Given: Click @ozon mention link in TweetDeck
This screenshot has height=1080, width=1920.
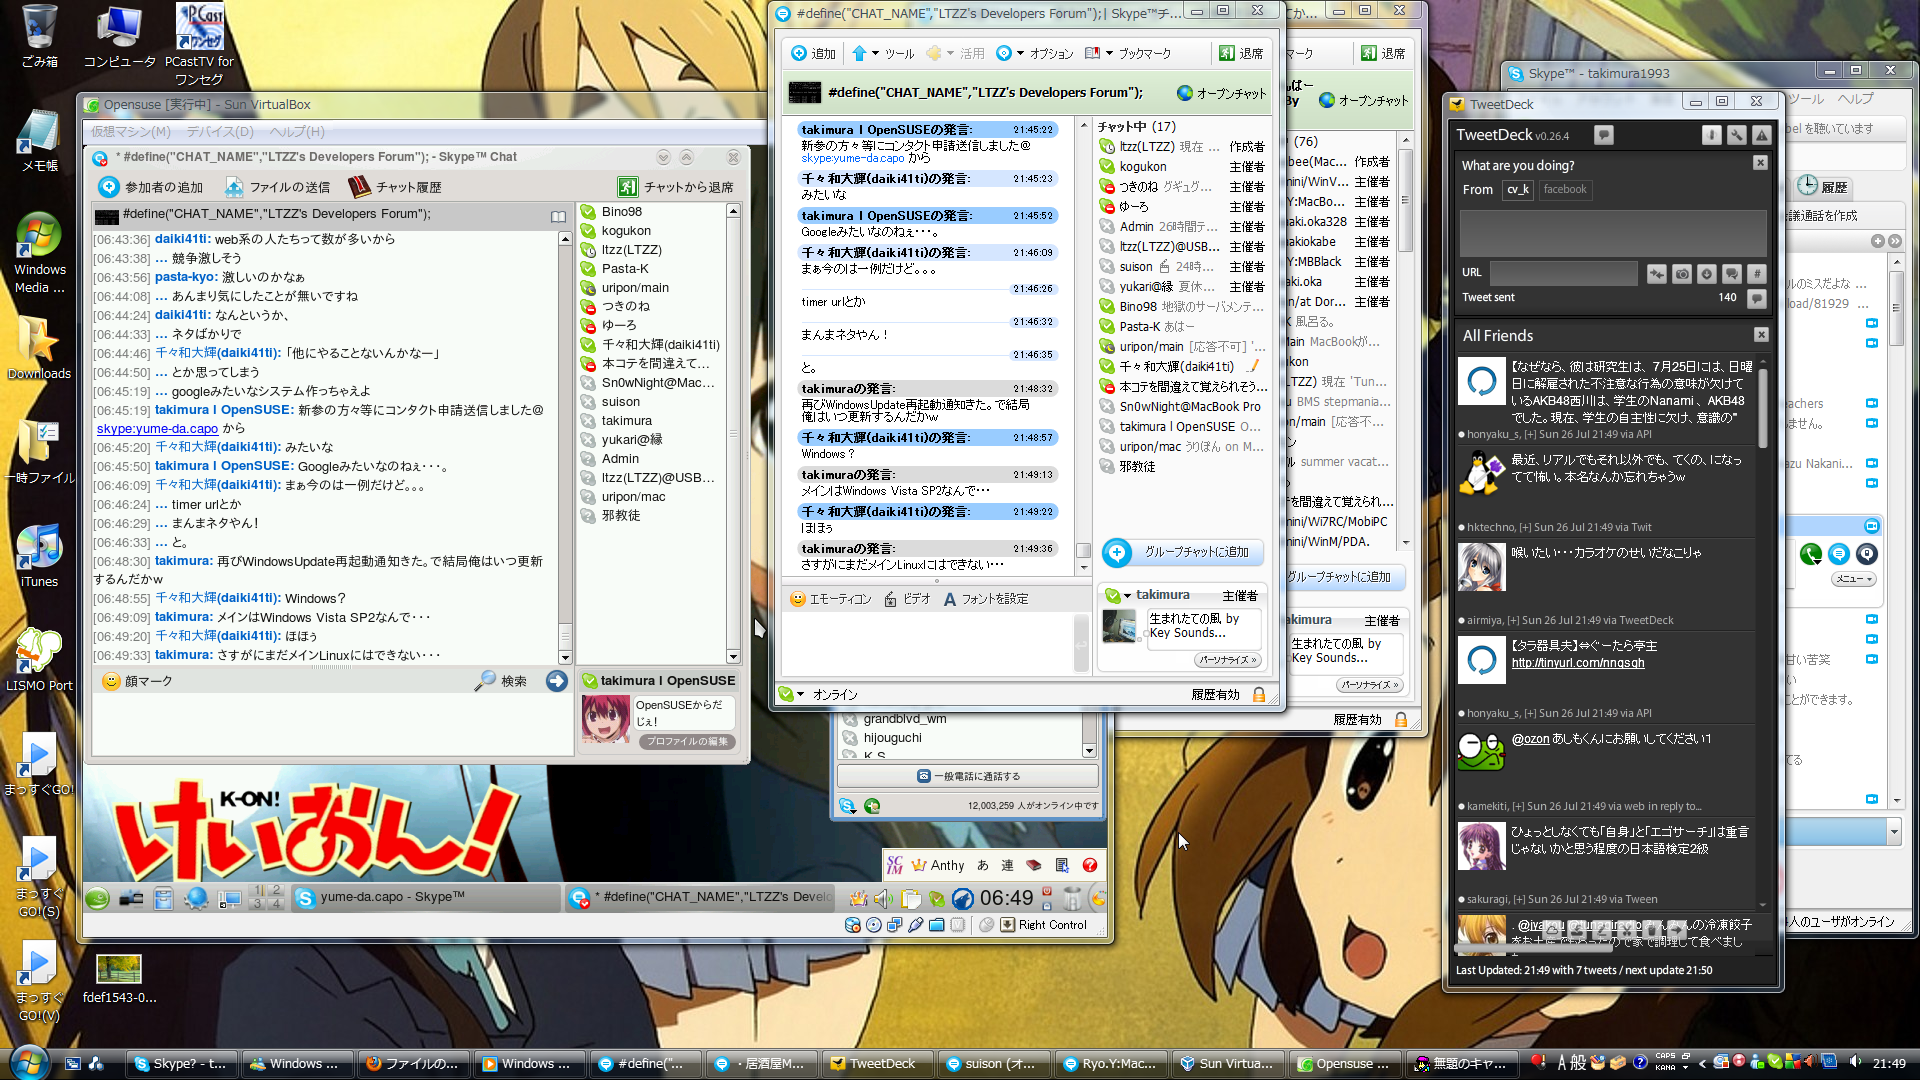Looking at the screenshot, I should pyautogui.click(x=1530, y=739).
